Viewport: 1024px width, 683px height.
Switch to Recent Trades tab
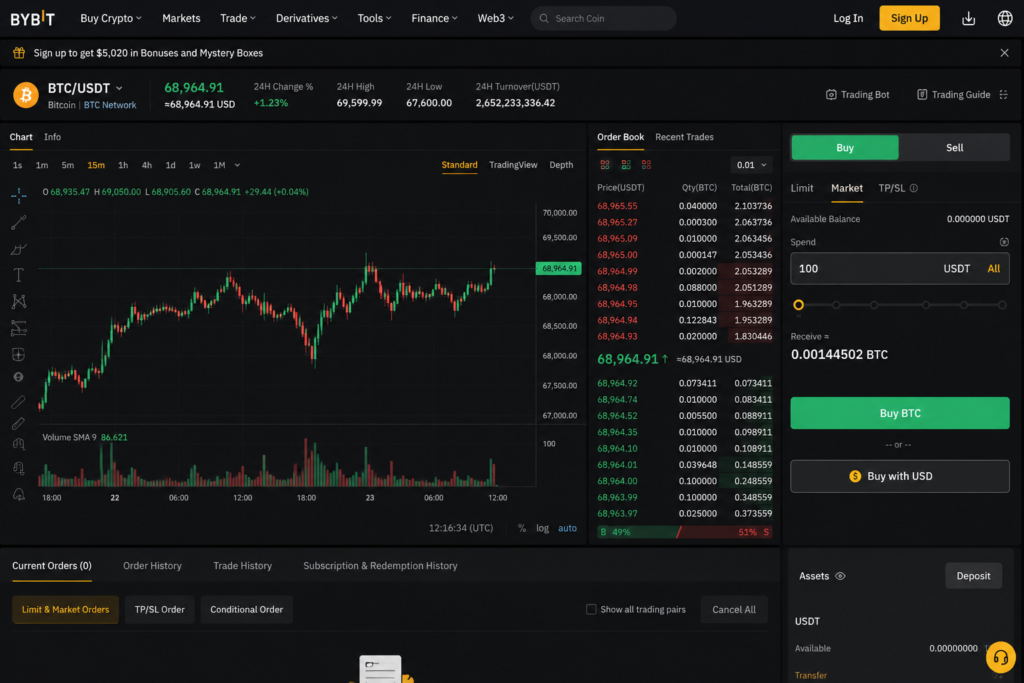click(x=684, y=137)
